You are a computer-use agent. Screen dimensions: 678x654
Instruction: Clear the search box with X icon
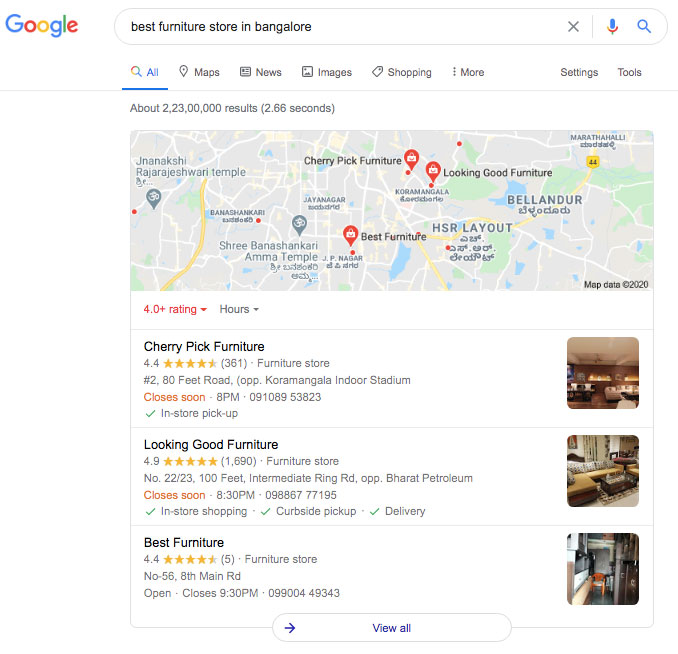pos(573,27)
